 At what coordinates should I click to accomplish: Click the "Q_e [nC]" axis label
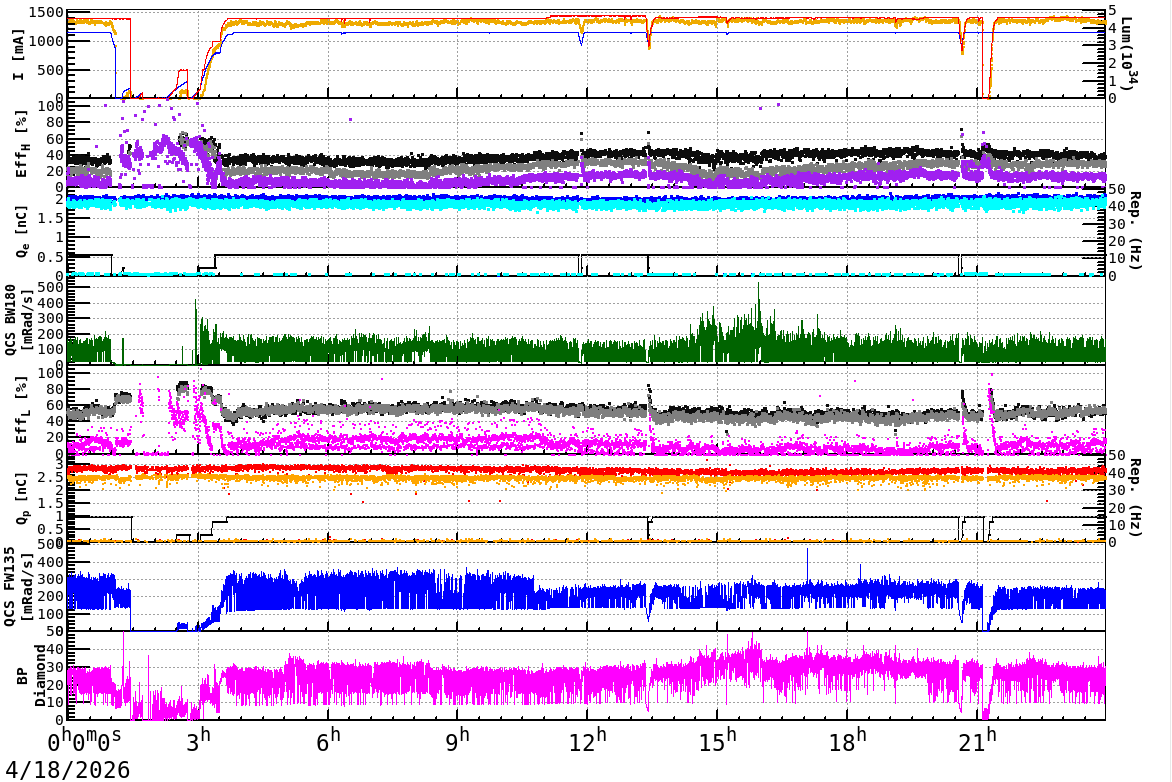pyautogui.click(x=21, y=231)
